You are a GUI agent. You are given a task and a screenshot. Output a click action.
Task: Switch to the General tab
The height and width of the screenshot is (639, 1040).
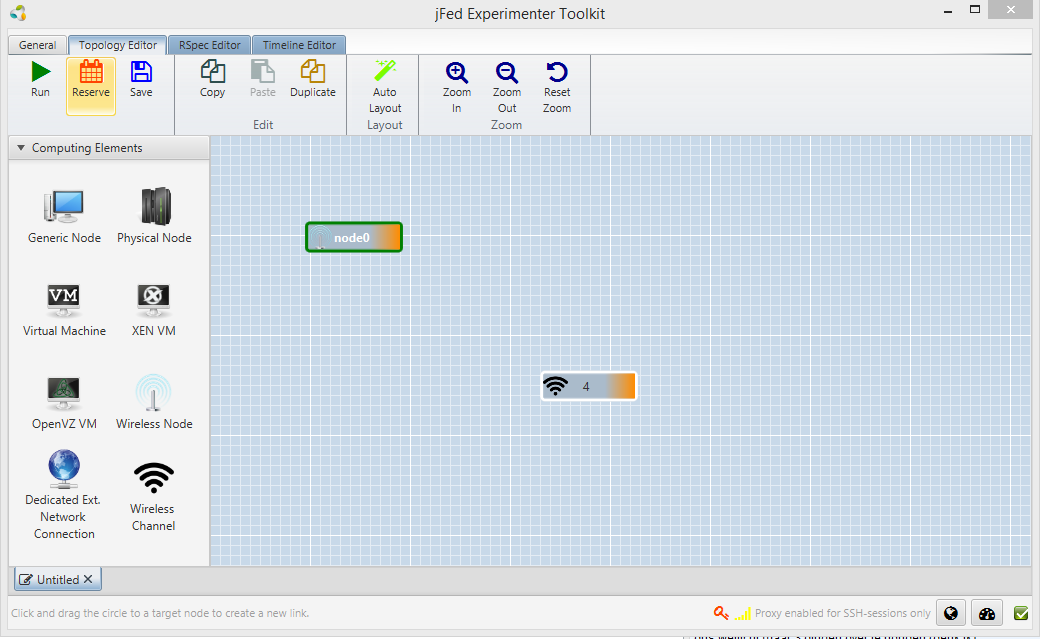coord(38,45)
